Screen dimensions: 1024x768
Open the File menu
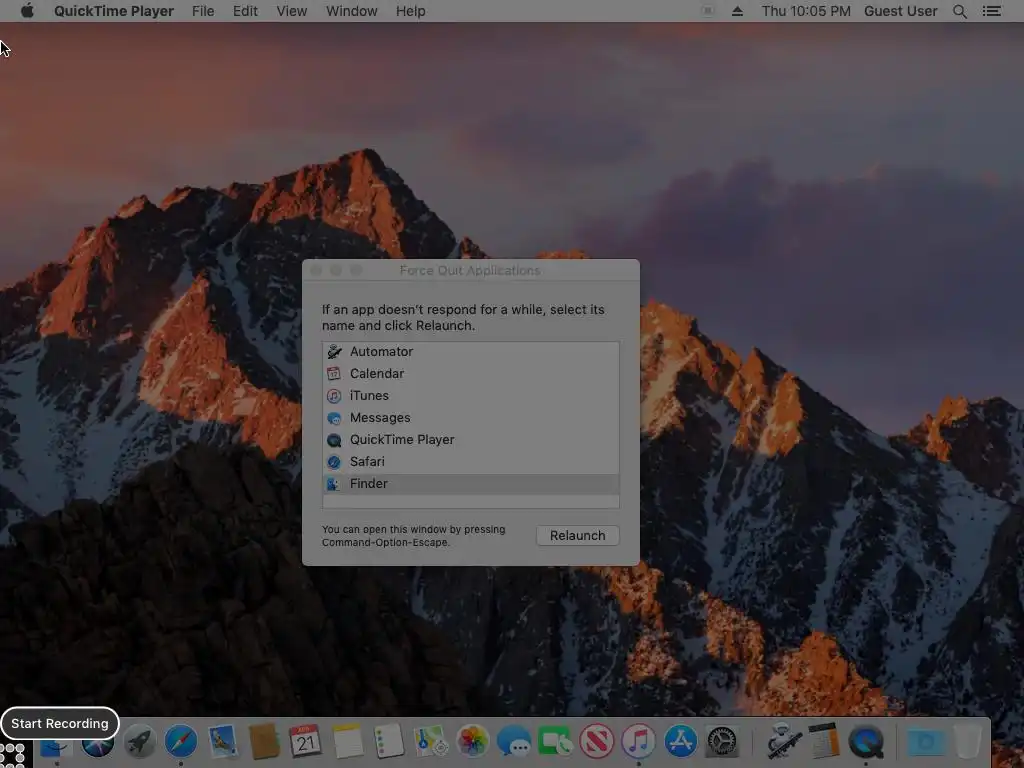pos(203,11)
